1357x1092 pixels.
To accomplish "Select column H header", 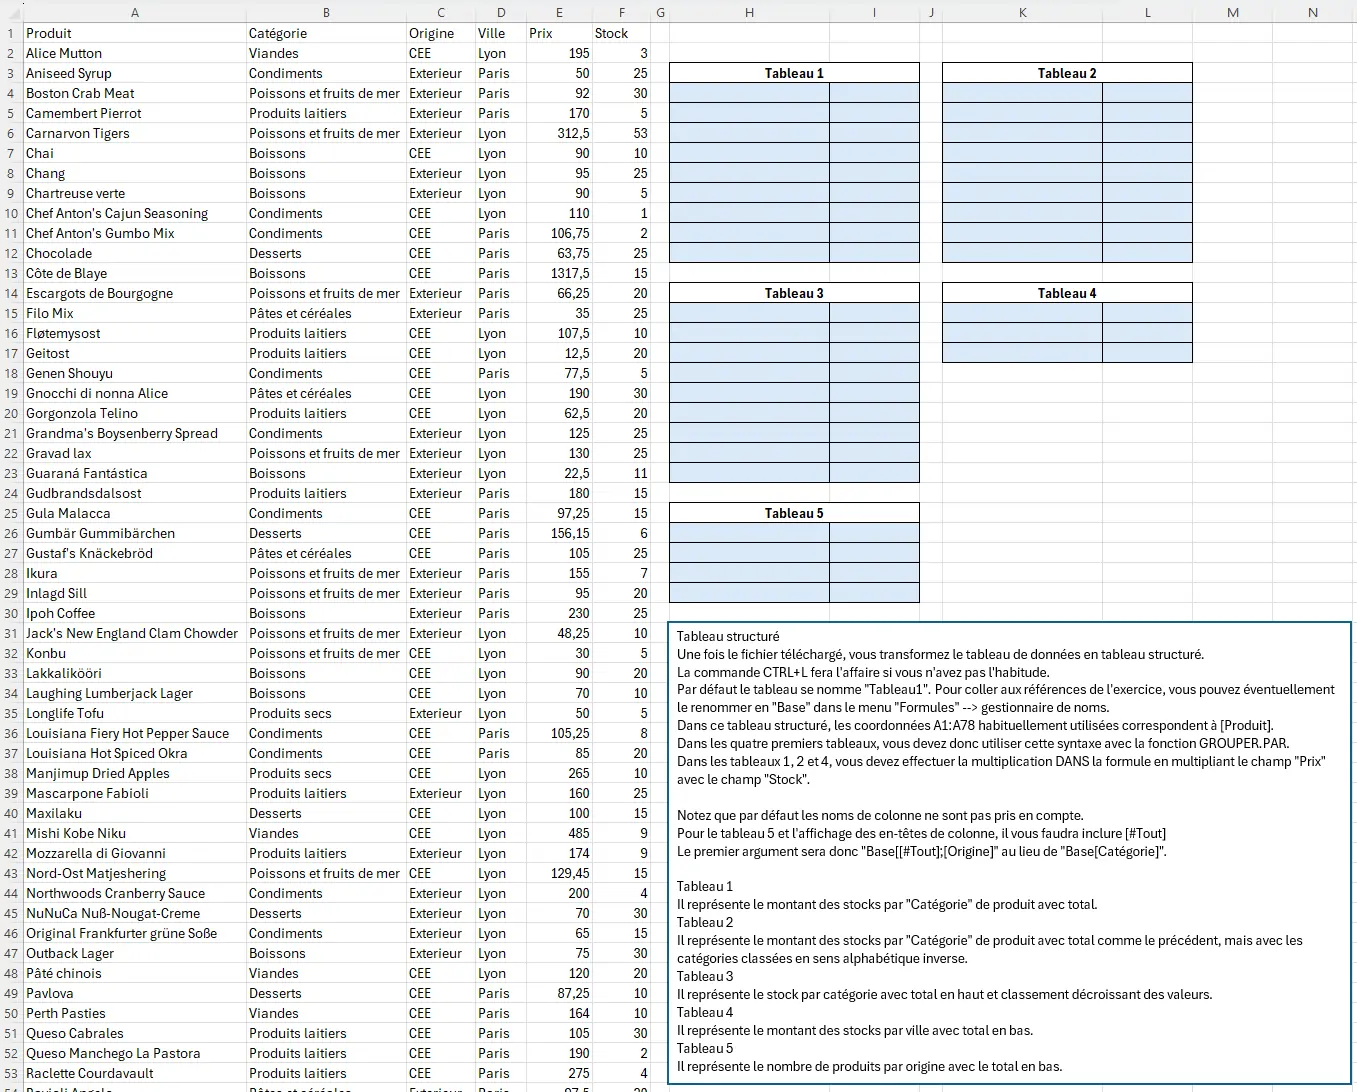I will click(x=749, y=12).
